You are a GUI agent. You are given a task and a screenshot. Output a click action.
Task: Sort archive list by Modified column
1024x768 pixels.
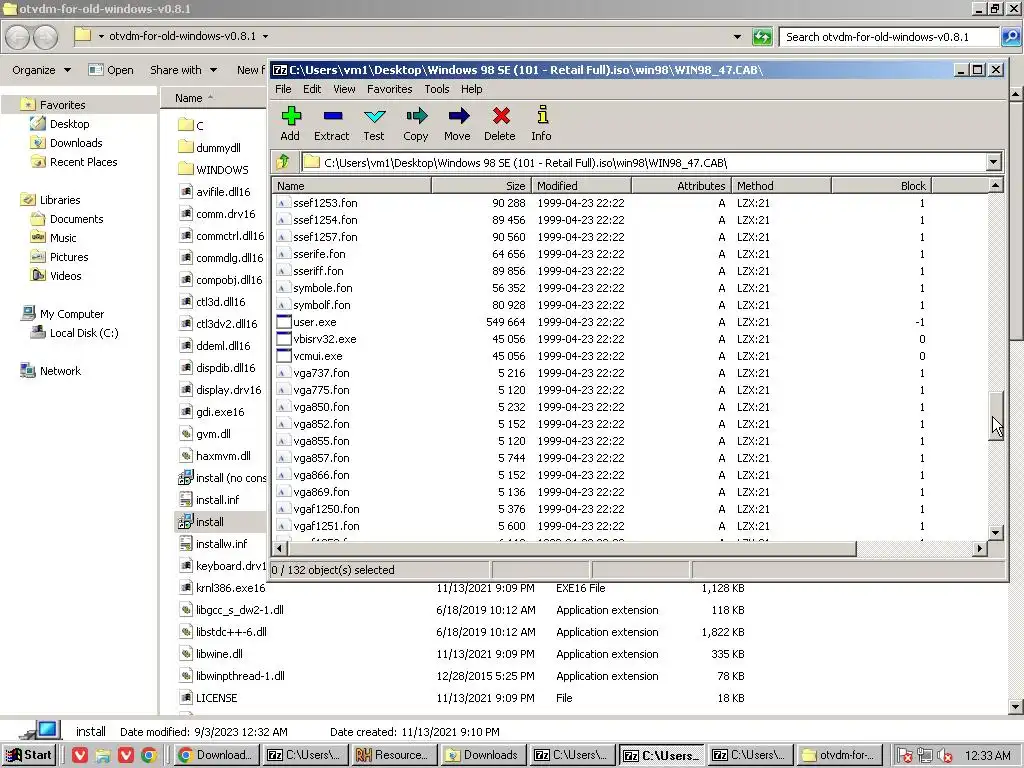(x=581, y=185)
